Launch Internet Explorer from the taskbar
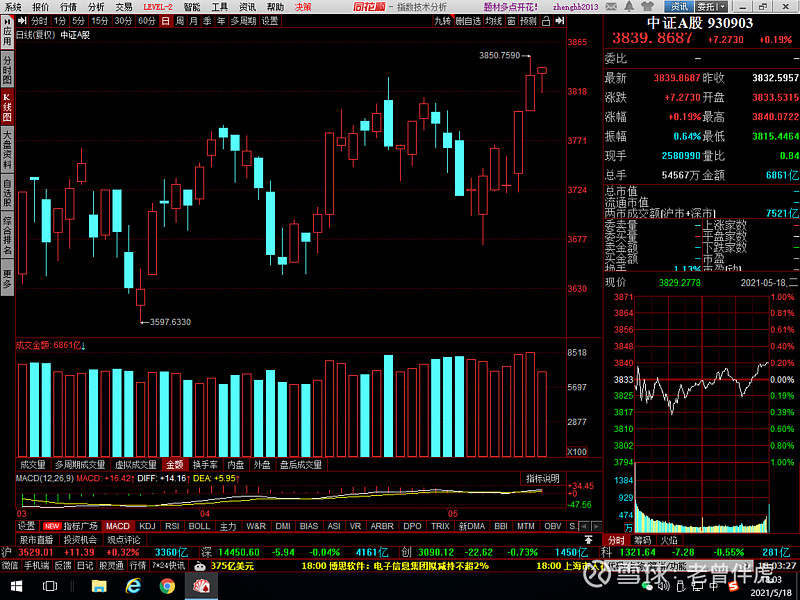This screenshot has height=600, width=800. [133, 586]
